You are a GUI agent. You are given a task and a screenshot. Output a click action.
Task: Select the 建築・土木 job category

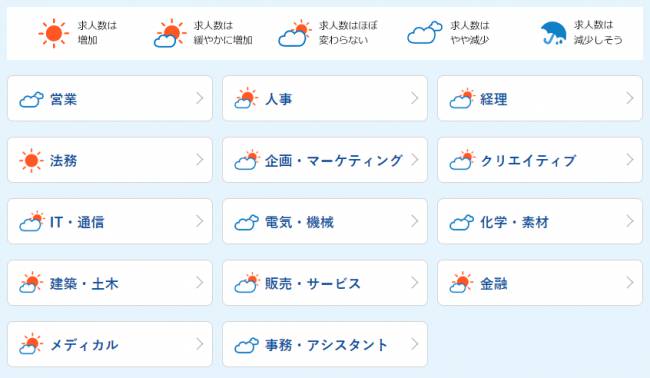coord(110,283)
